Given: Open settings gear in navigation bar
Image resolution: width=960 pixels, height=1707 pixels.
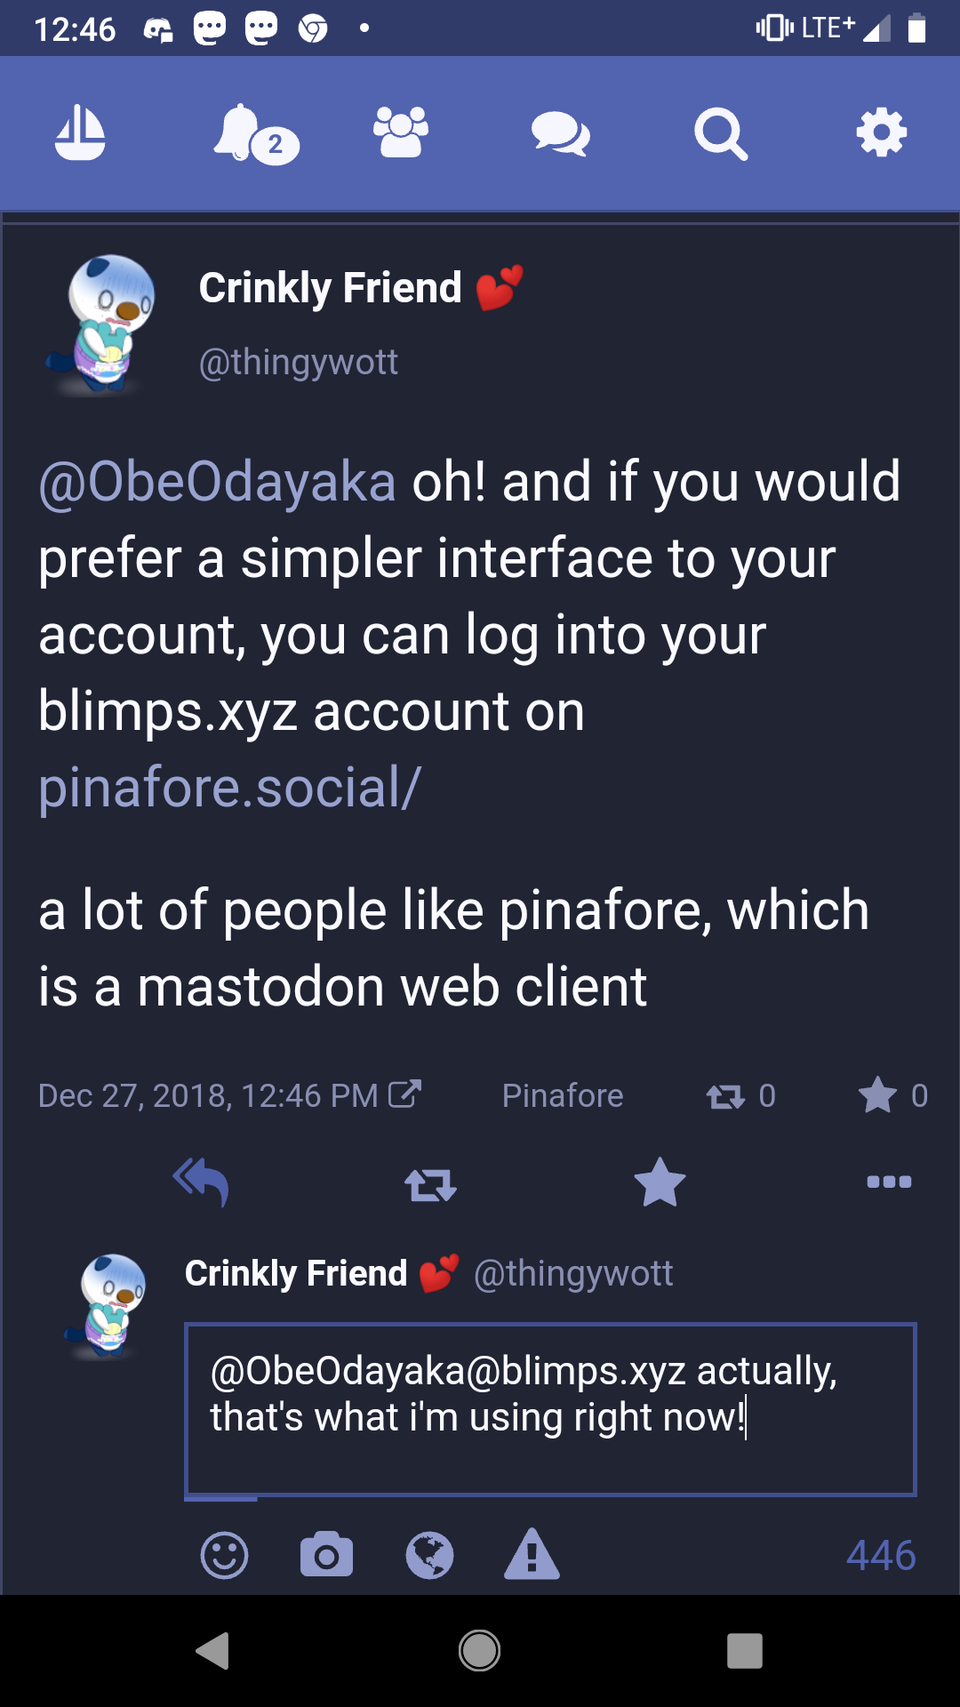Looking at the screenshot, I should click(x=881, y=133).
